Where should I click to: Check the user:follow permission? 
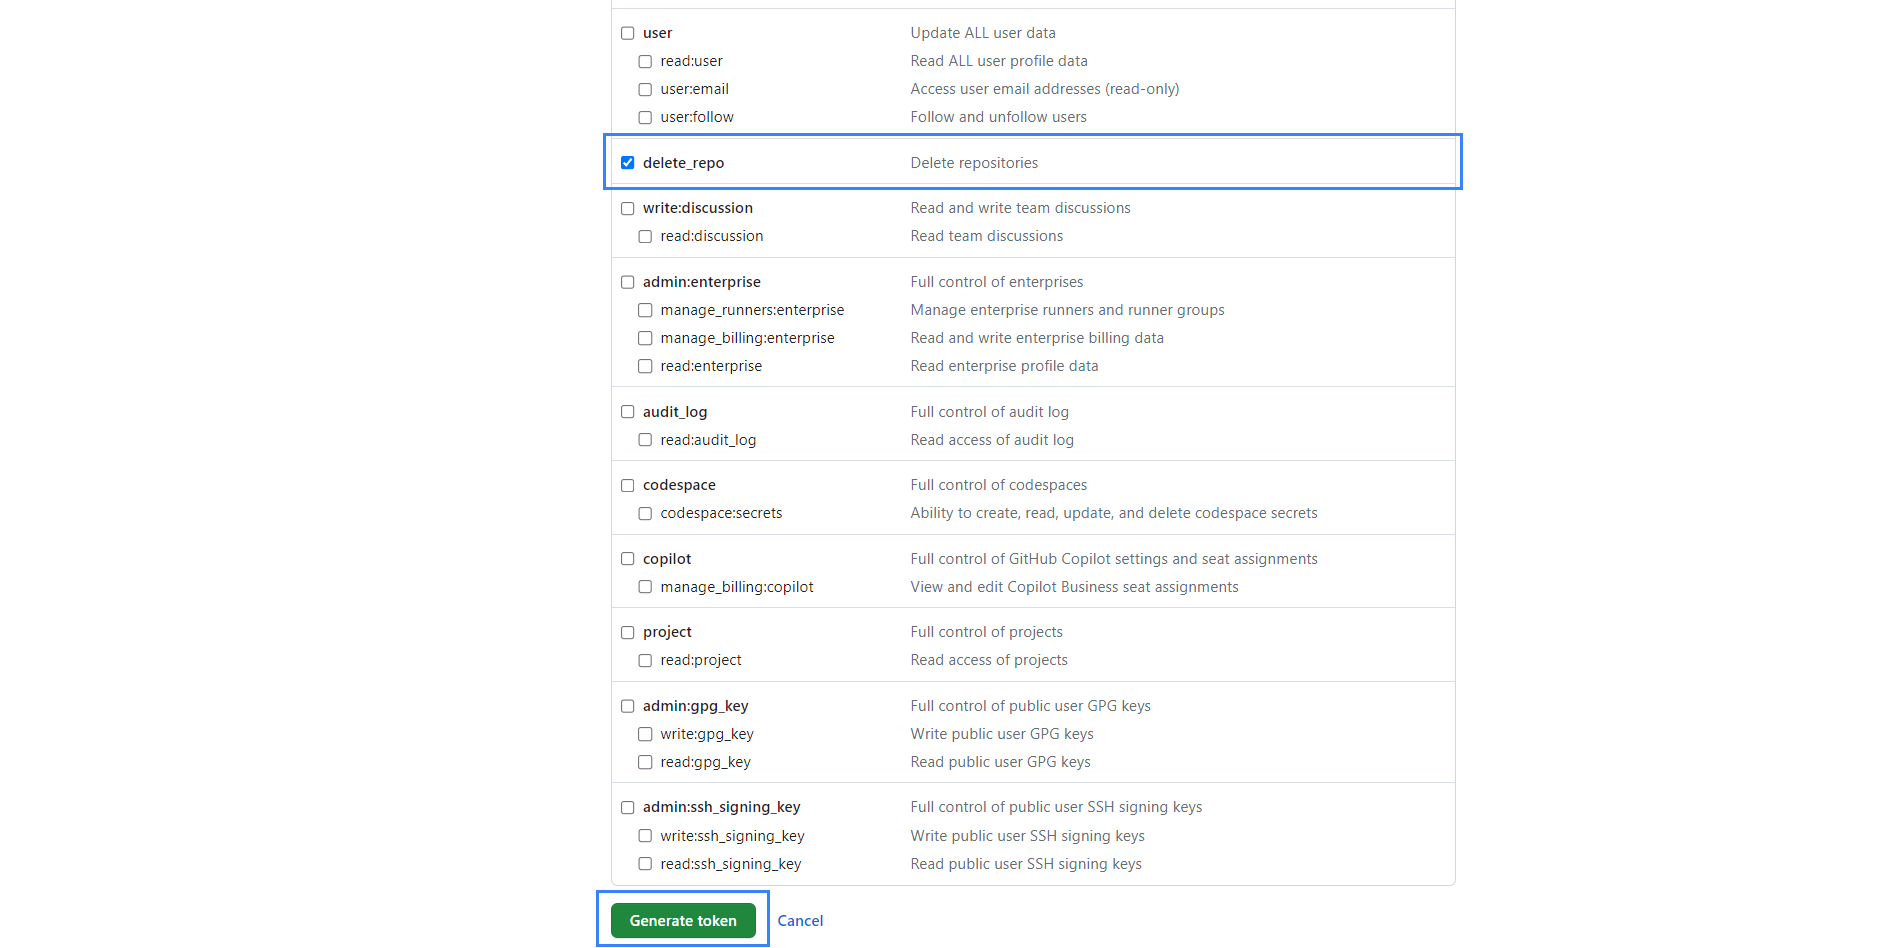[x=645, y=117]
